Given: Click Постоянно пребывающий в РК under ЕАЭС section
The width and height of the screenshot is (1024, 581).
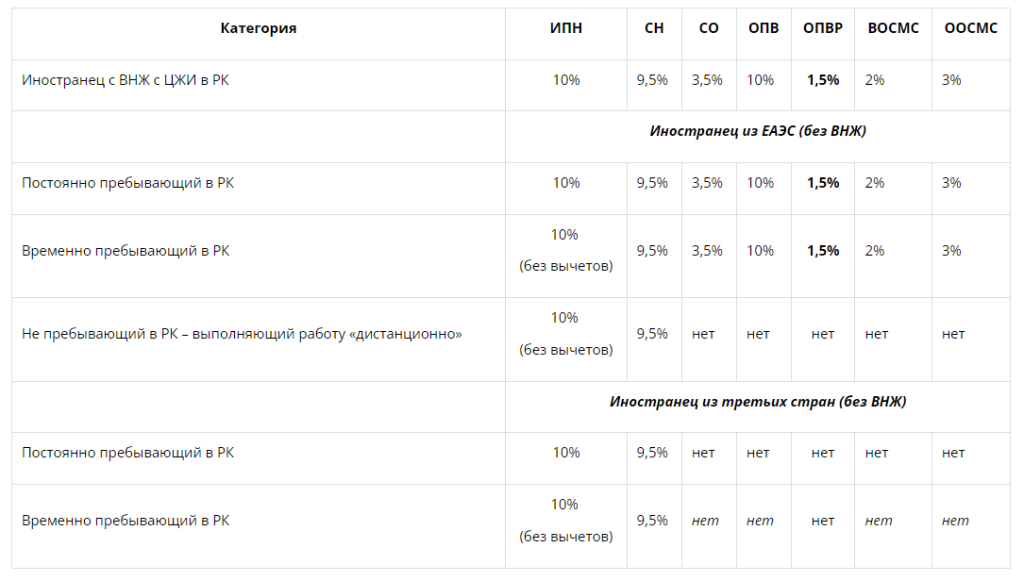Looking at the screenshot, I should point(128,183).
